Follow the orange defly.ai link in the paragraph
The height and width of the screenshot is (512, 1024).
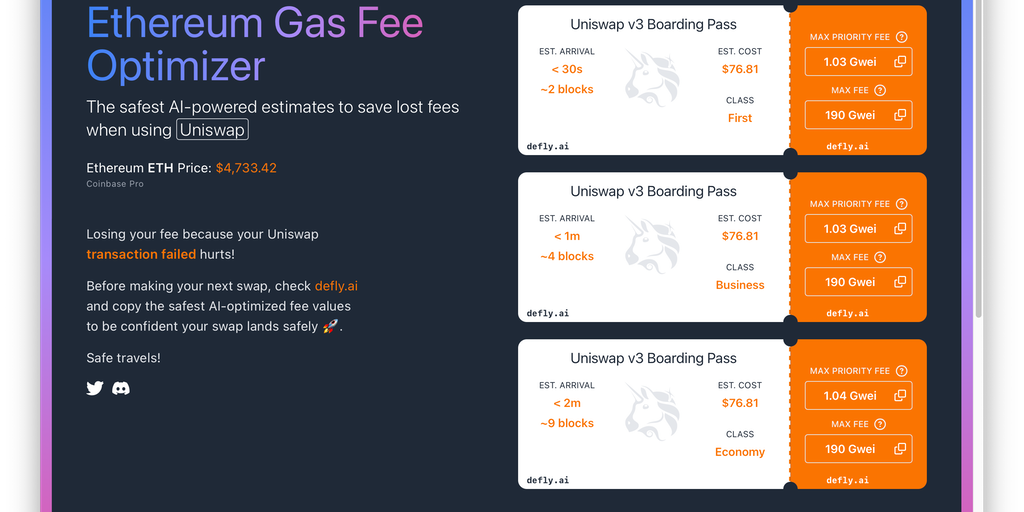pos(336,286)
